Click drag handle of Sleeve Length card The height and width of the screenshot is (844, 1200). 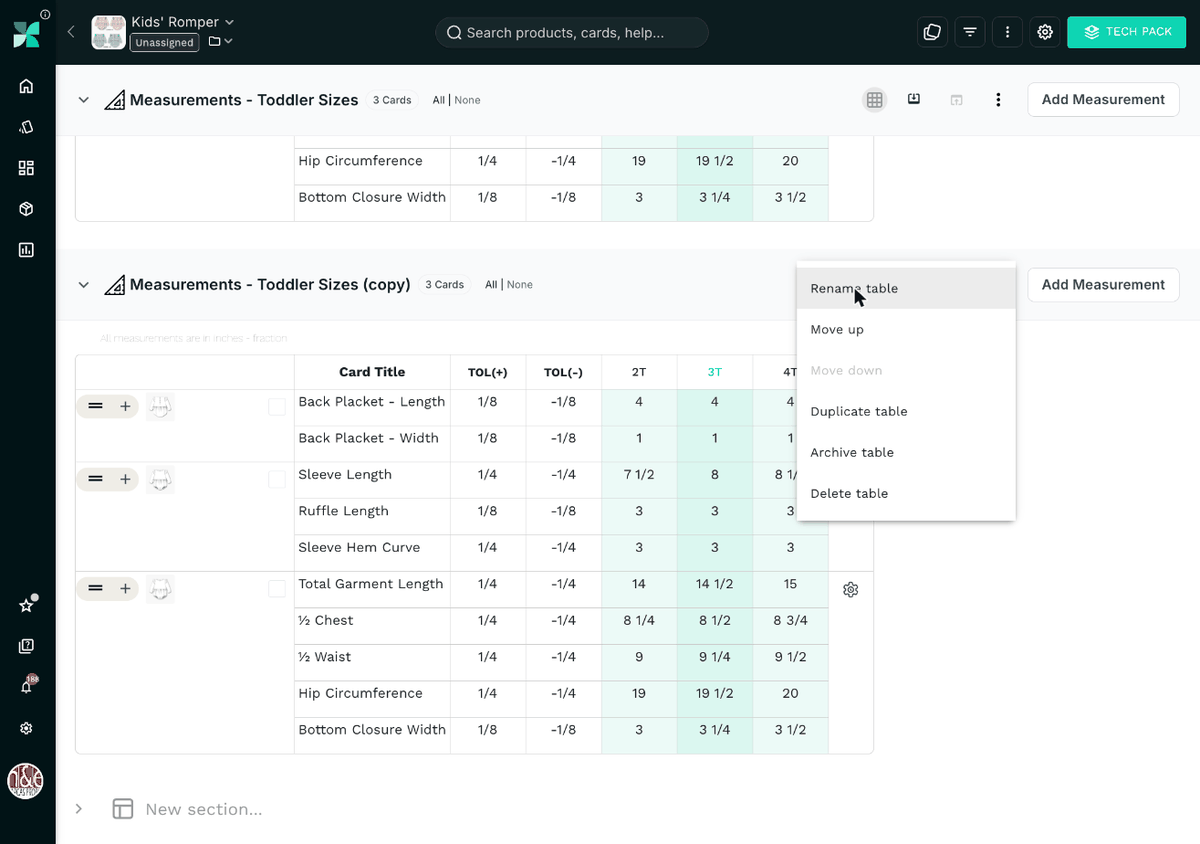(x=95, y=480)
